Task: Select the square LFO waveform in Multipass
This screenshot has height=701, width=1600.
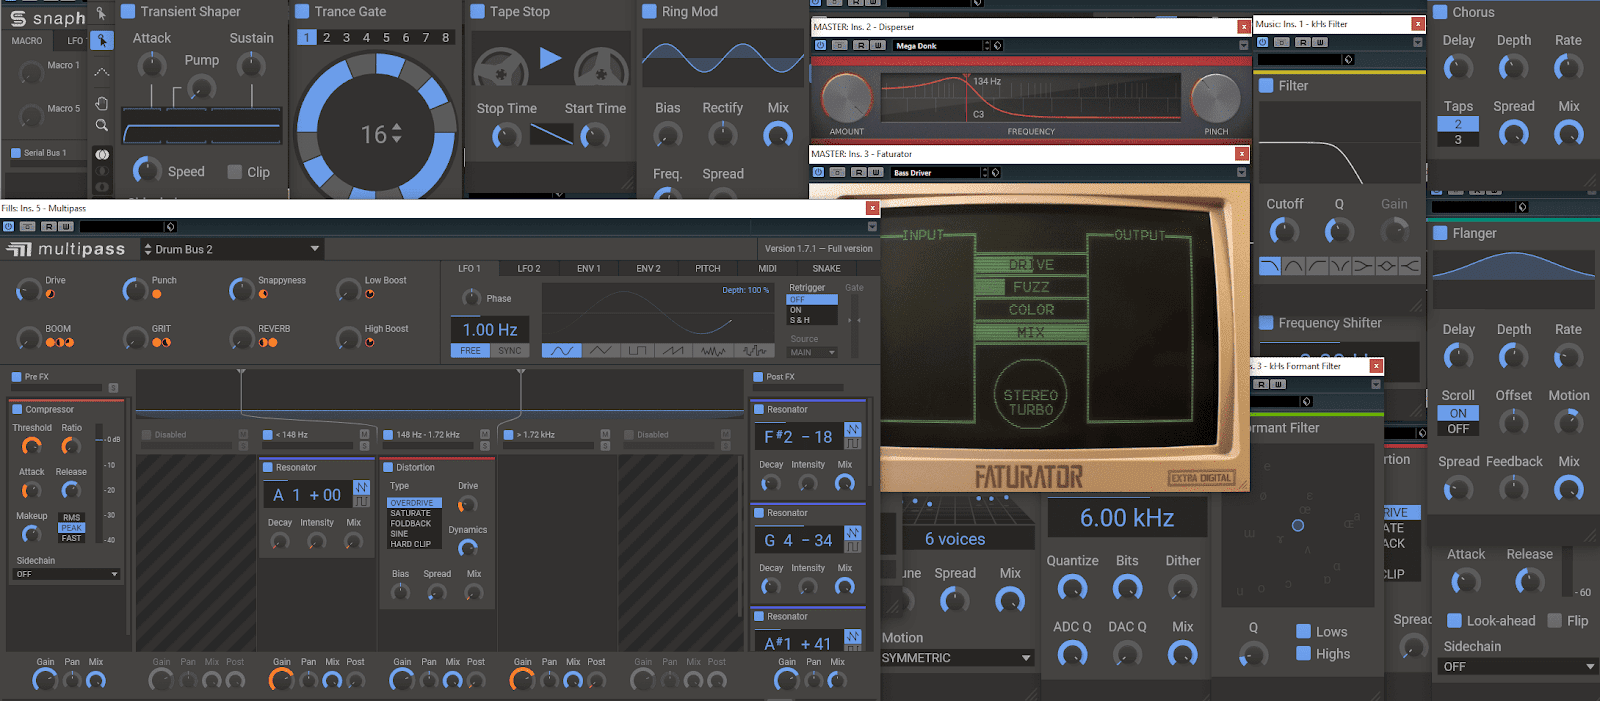Action: click(x=638, y=351)
